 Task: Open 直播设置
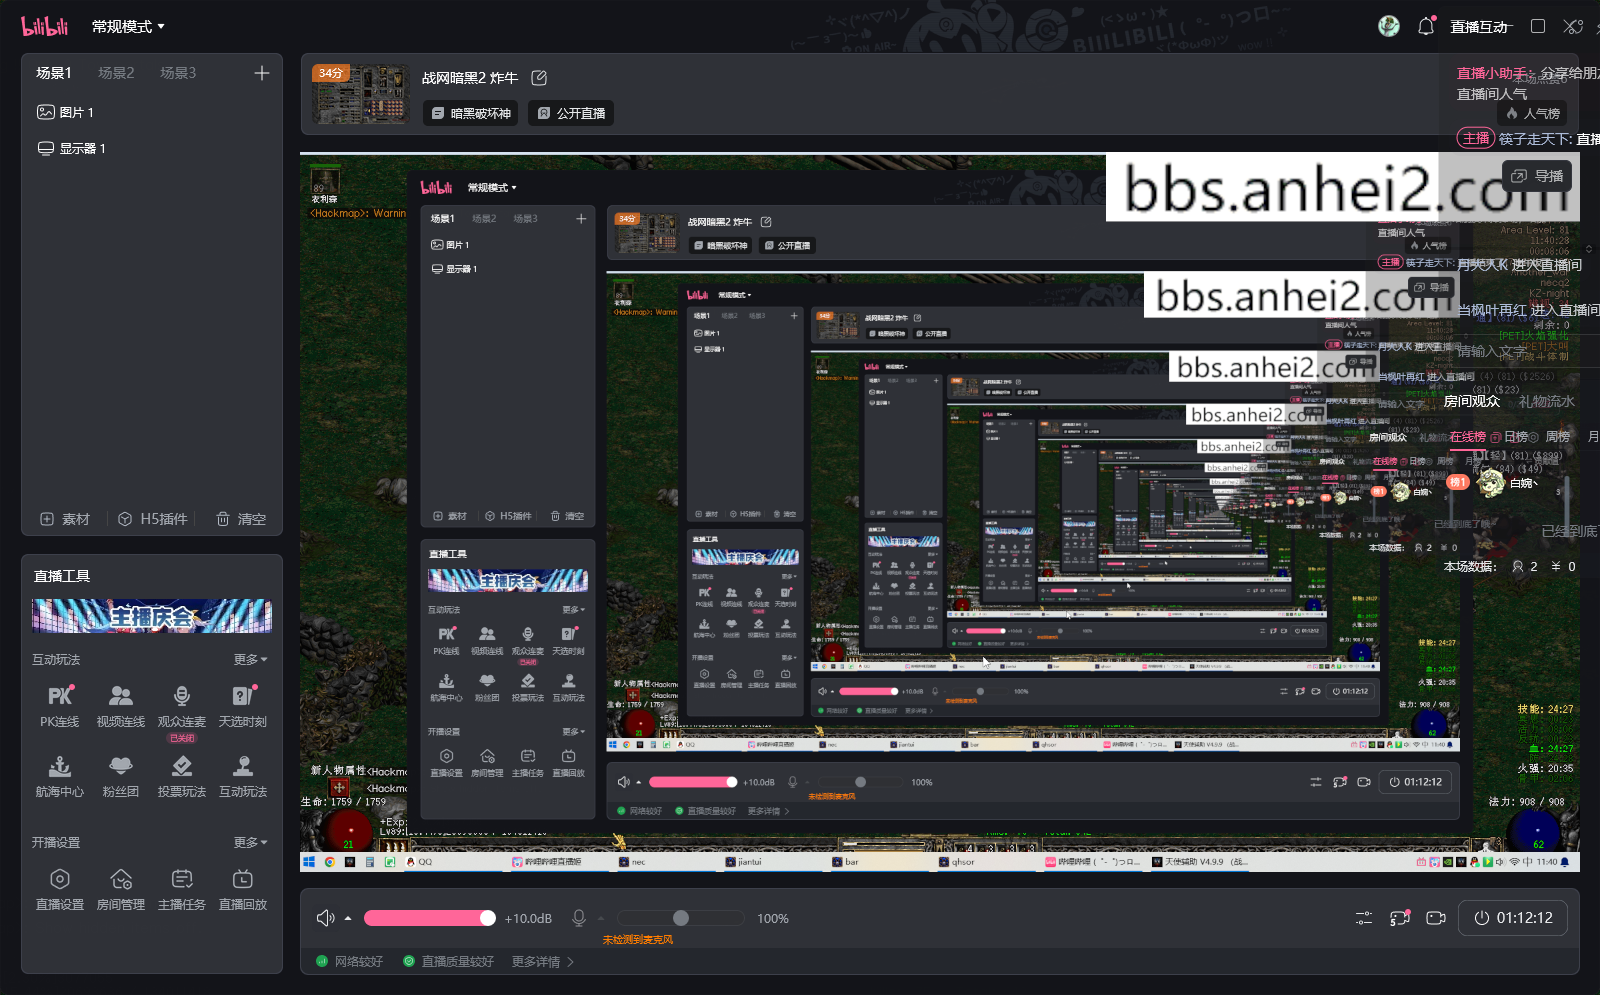(x=60, y=890)
